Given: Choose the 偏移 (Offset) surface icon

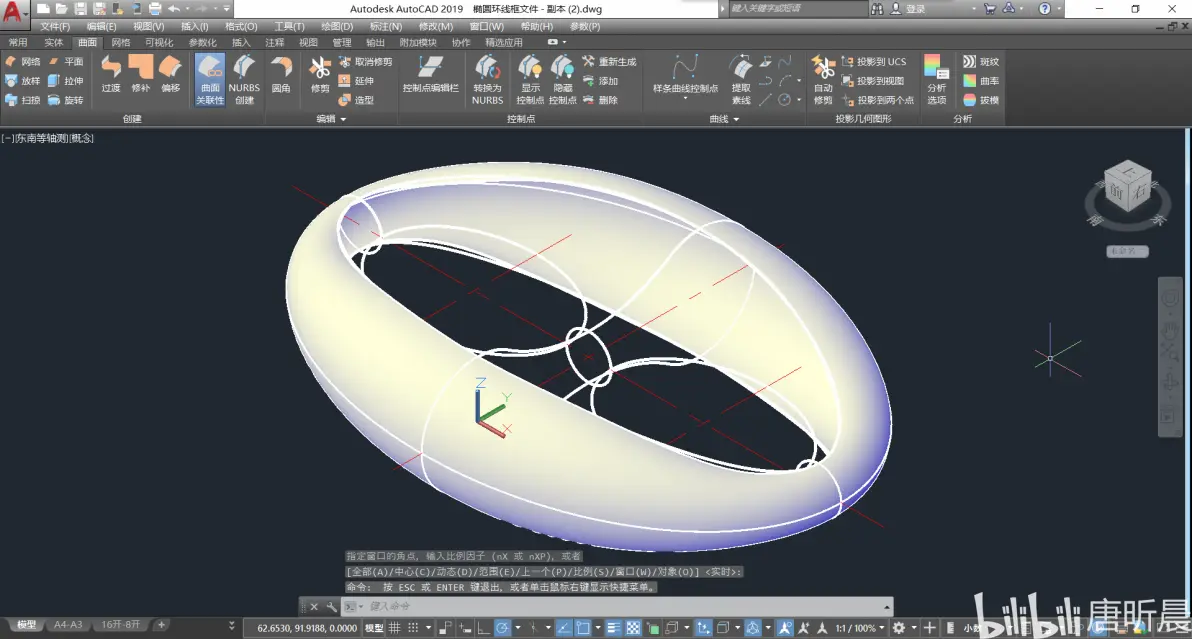Looking at the screenshot, I should 170,74.
